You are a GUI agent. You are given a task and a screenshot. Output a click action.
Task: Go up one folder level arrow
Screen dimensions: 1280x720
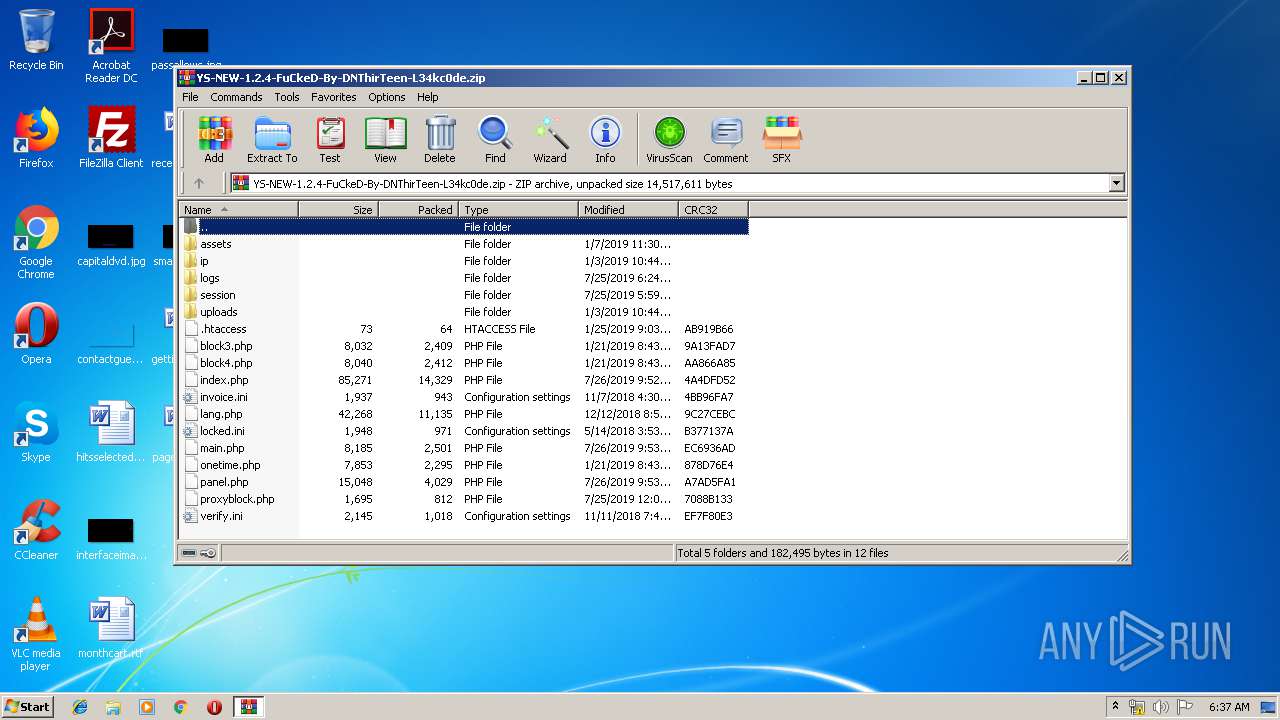coord(199,183)
